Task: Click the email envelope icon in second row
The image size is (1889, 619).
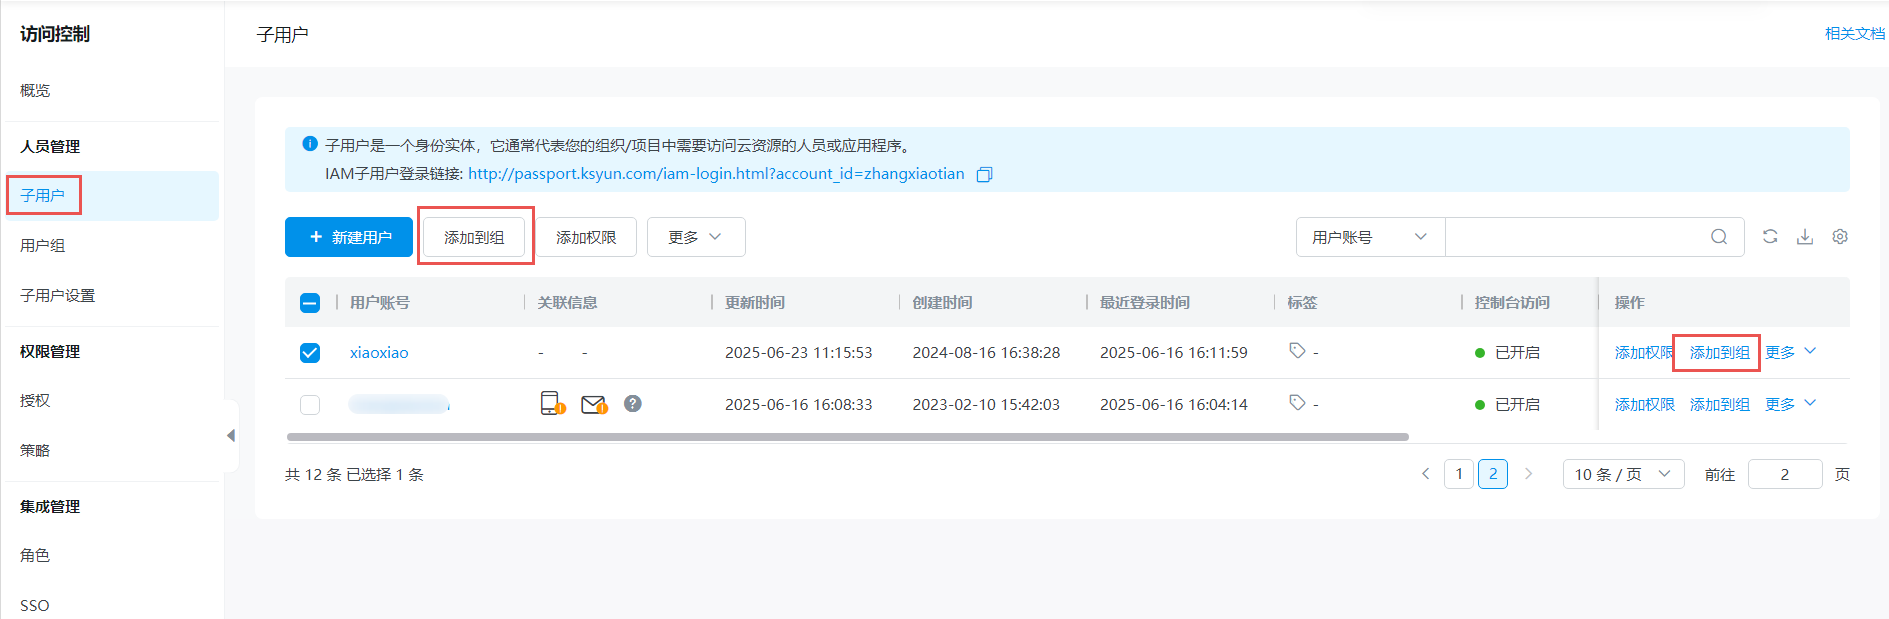Action: pyautogui.click(x=594, y=404)
